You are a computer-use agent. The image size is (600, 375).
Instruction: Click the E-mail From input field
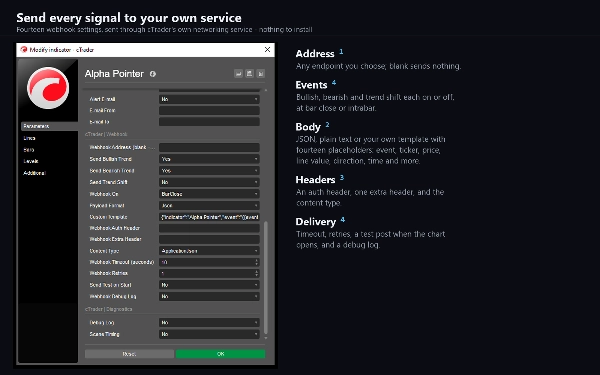(209, 110)
